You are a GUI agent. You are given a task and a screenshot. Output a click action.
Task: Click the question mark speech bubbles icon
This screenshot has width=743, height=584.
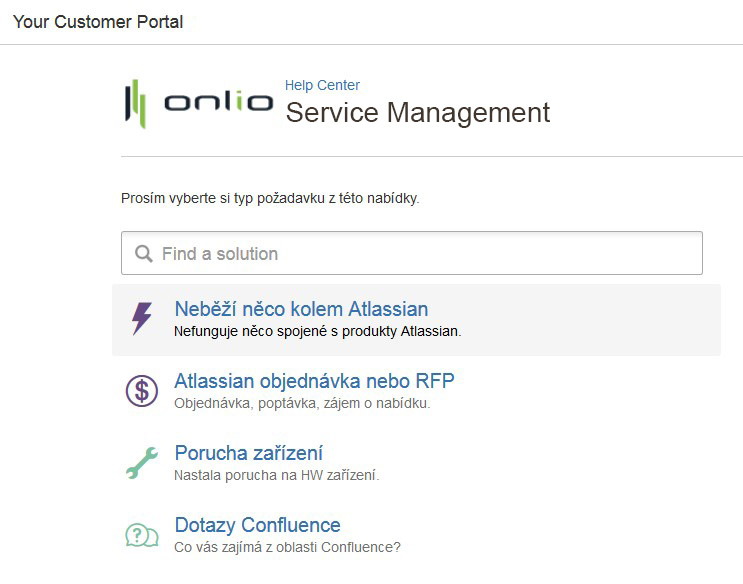[x=142, y=535]
